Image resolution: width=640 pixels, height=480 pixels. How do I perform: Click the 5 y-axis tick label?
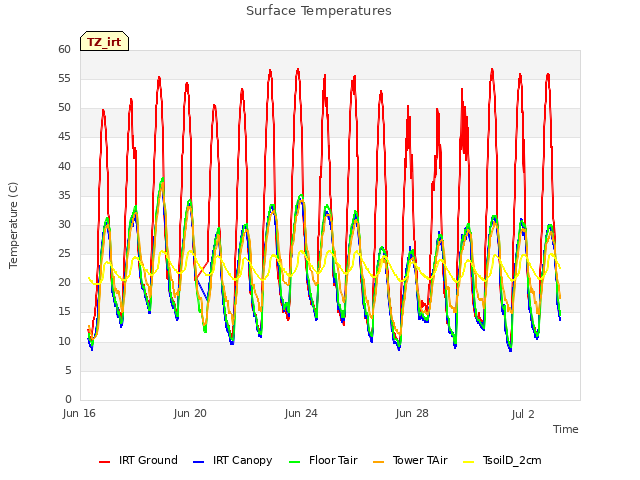click(x=68, y=370)
